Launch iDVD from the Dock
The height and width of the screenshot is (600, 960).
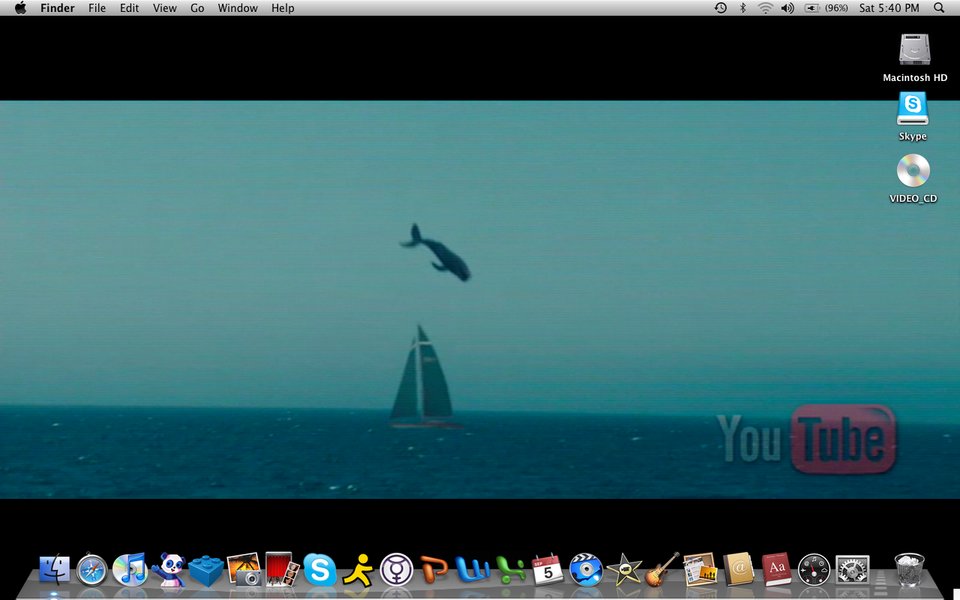tap(586, 570)
